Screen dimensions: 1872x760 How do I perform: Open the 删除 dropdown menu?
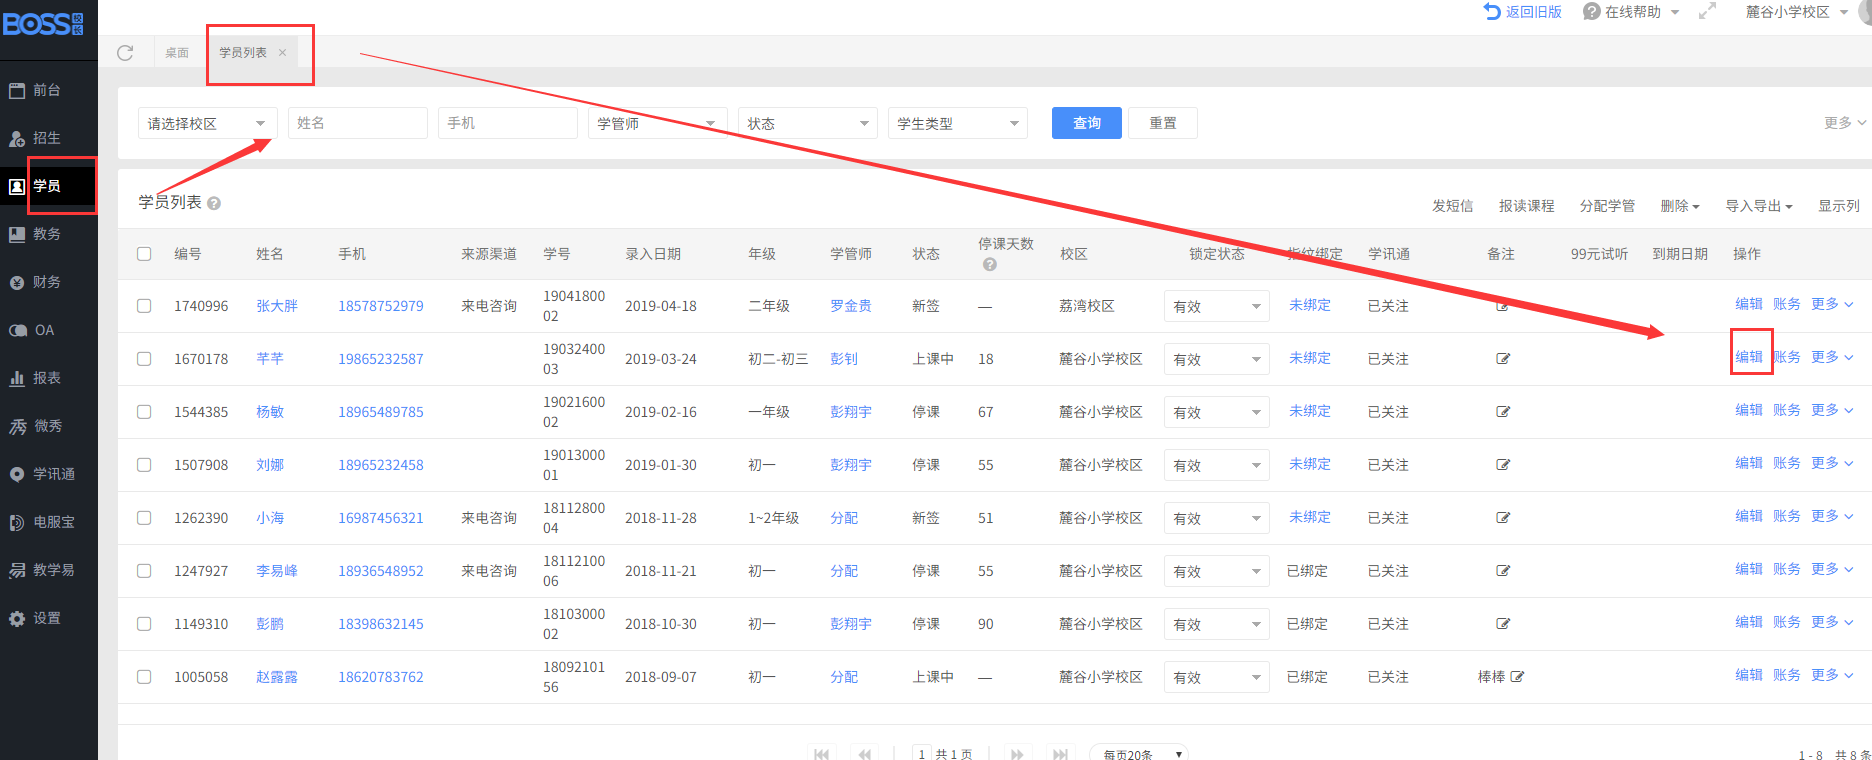point(1680,206)
